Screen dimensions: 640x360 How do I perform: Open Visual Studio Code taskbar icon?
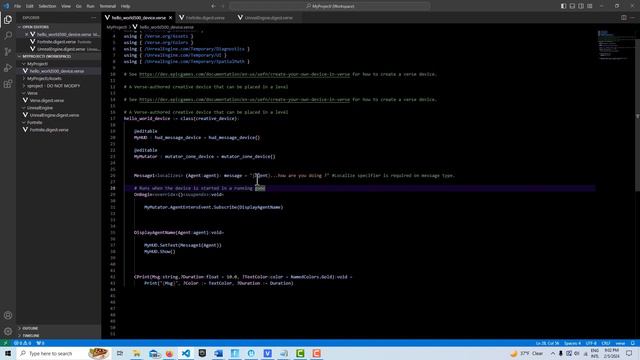[x=186, y=353]
